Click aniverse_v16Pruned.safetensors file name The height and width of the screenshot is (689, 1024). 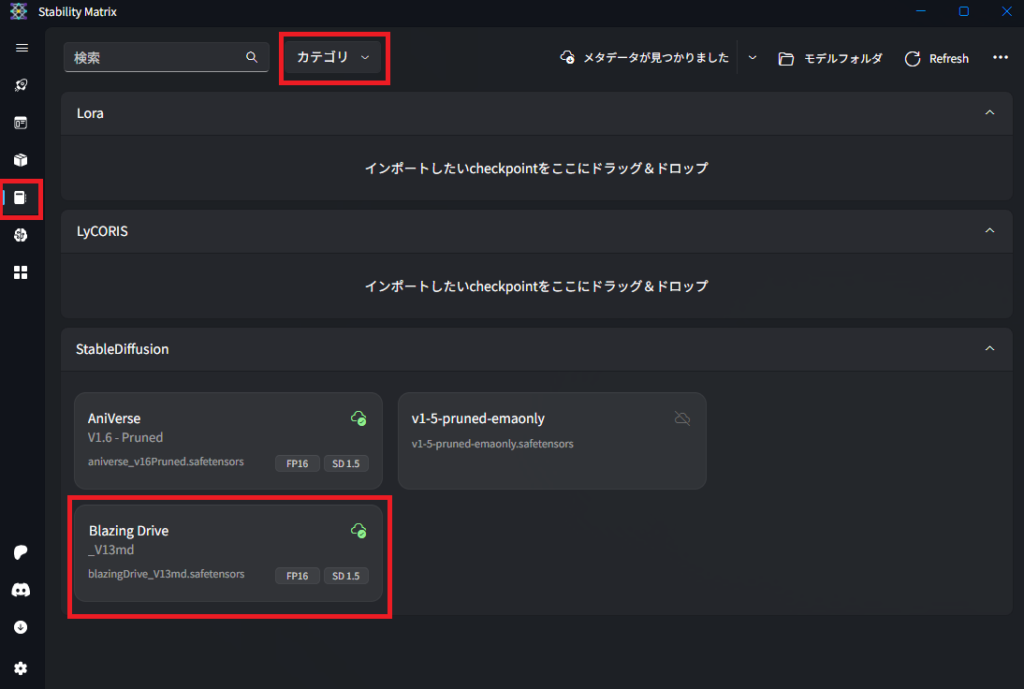(166, 462)
